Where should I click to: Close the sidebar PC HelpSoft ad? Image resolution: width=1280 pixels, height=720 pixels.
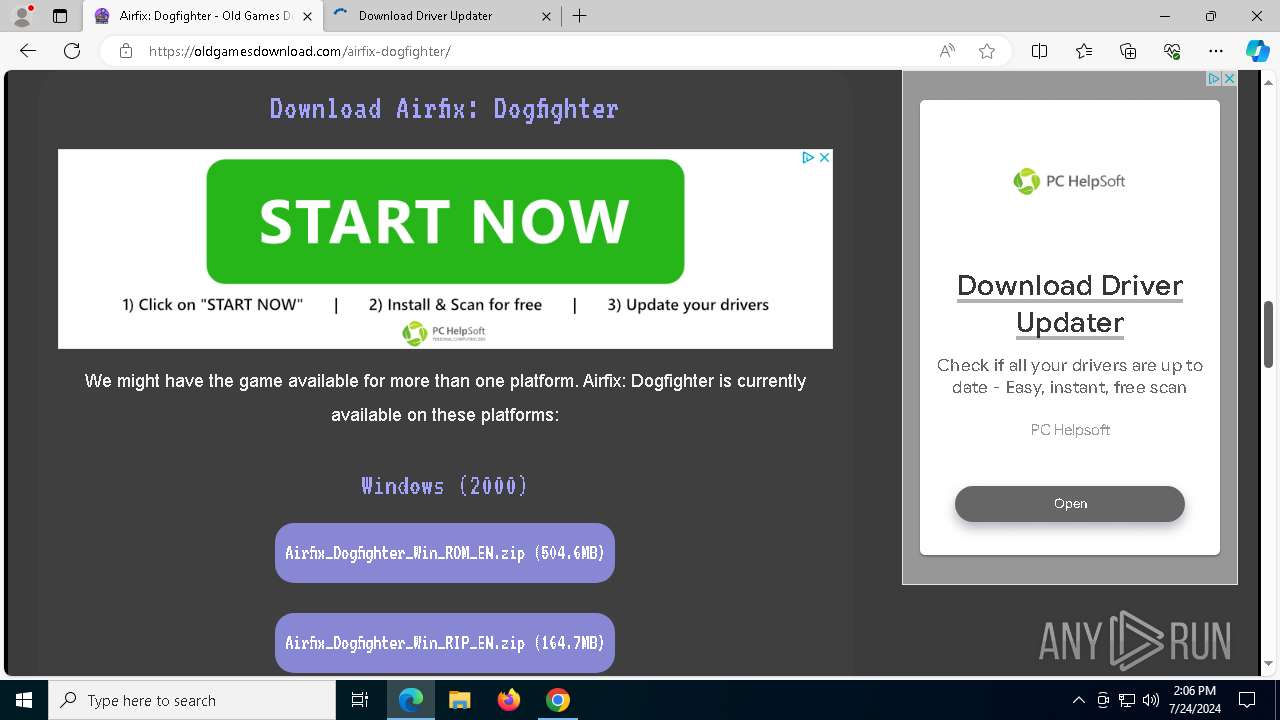click(x=1230, y=78)
